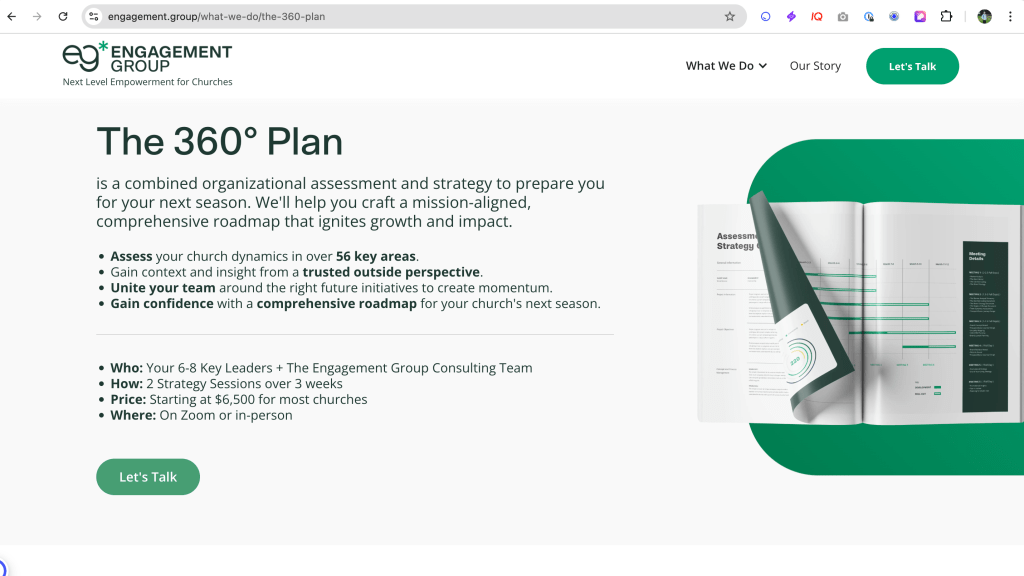
Task: Click the purple lightning bolt extension icon
Action: (x=791, y=17)
